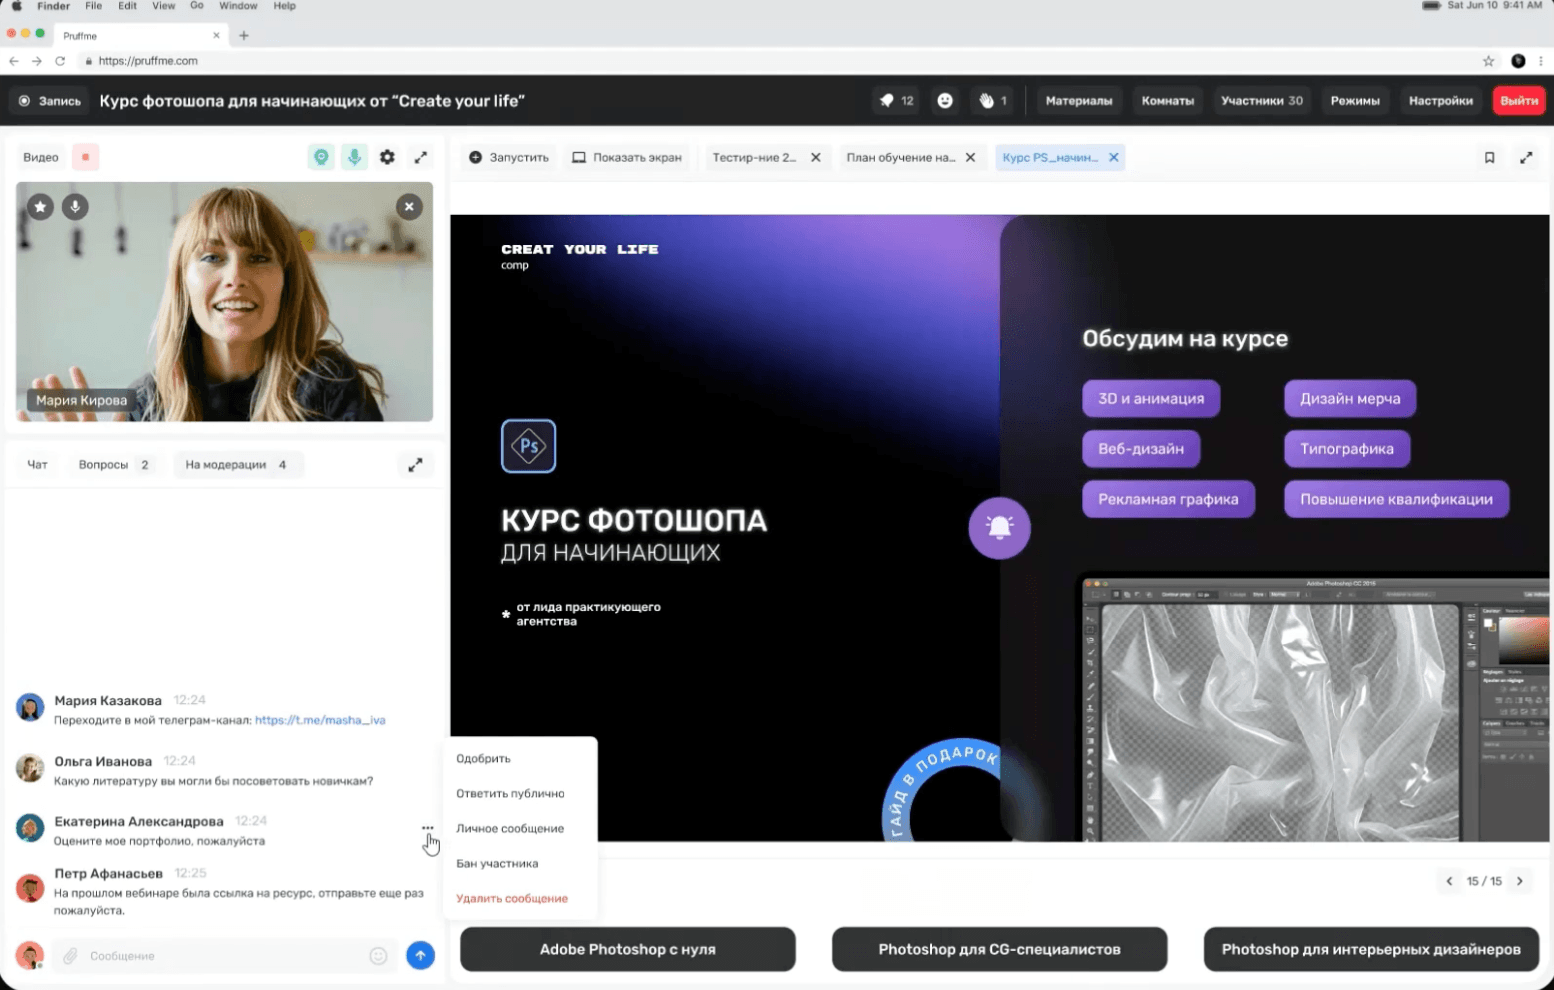
Task: Bookmark the current presentation slide
Action: (x=1489, y=157)
